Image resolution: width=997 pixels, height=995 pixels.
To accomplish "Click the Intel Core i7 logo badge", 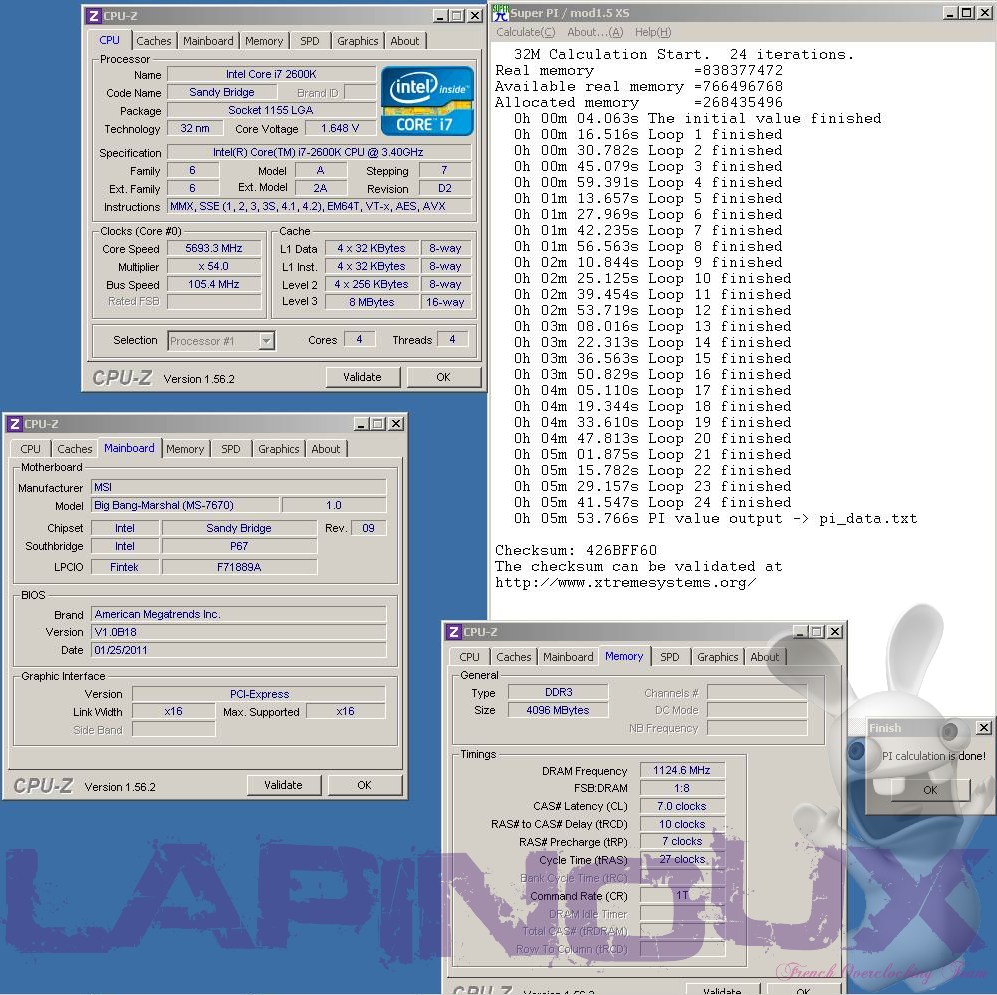I will pyautogui.click(x=427, y=100).
